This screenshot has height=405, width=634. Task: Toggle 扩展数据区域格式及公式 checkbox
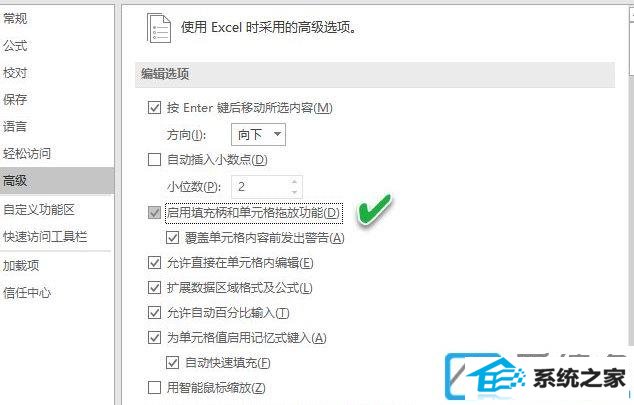(154, 288)
